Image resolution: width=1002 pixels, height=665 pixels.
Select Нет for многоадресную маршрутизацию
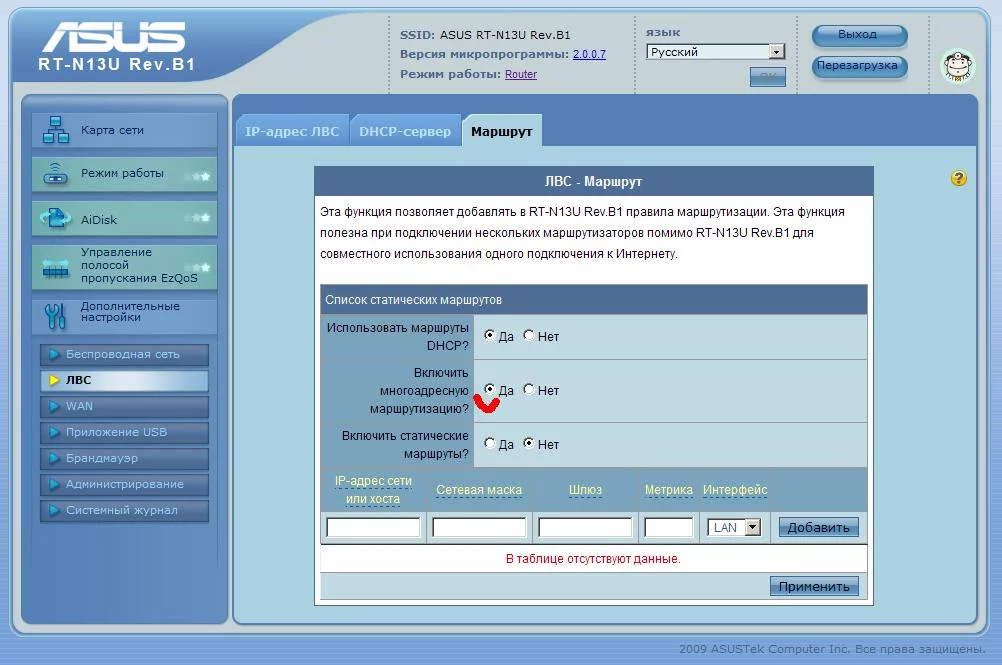529,390
